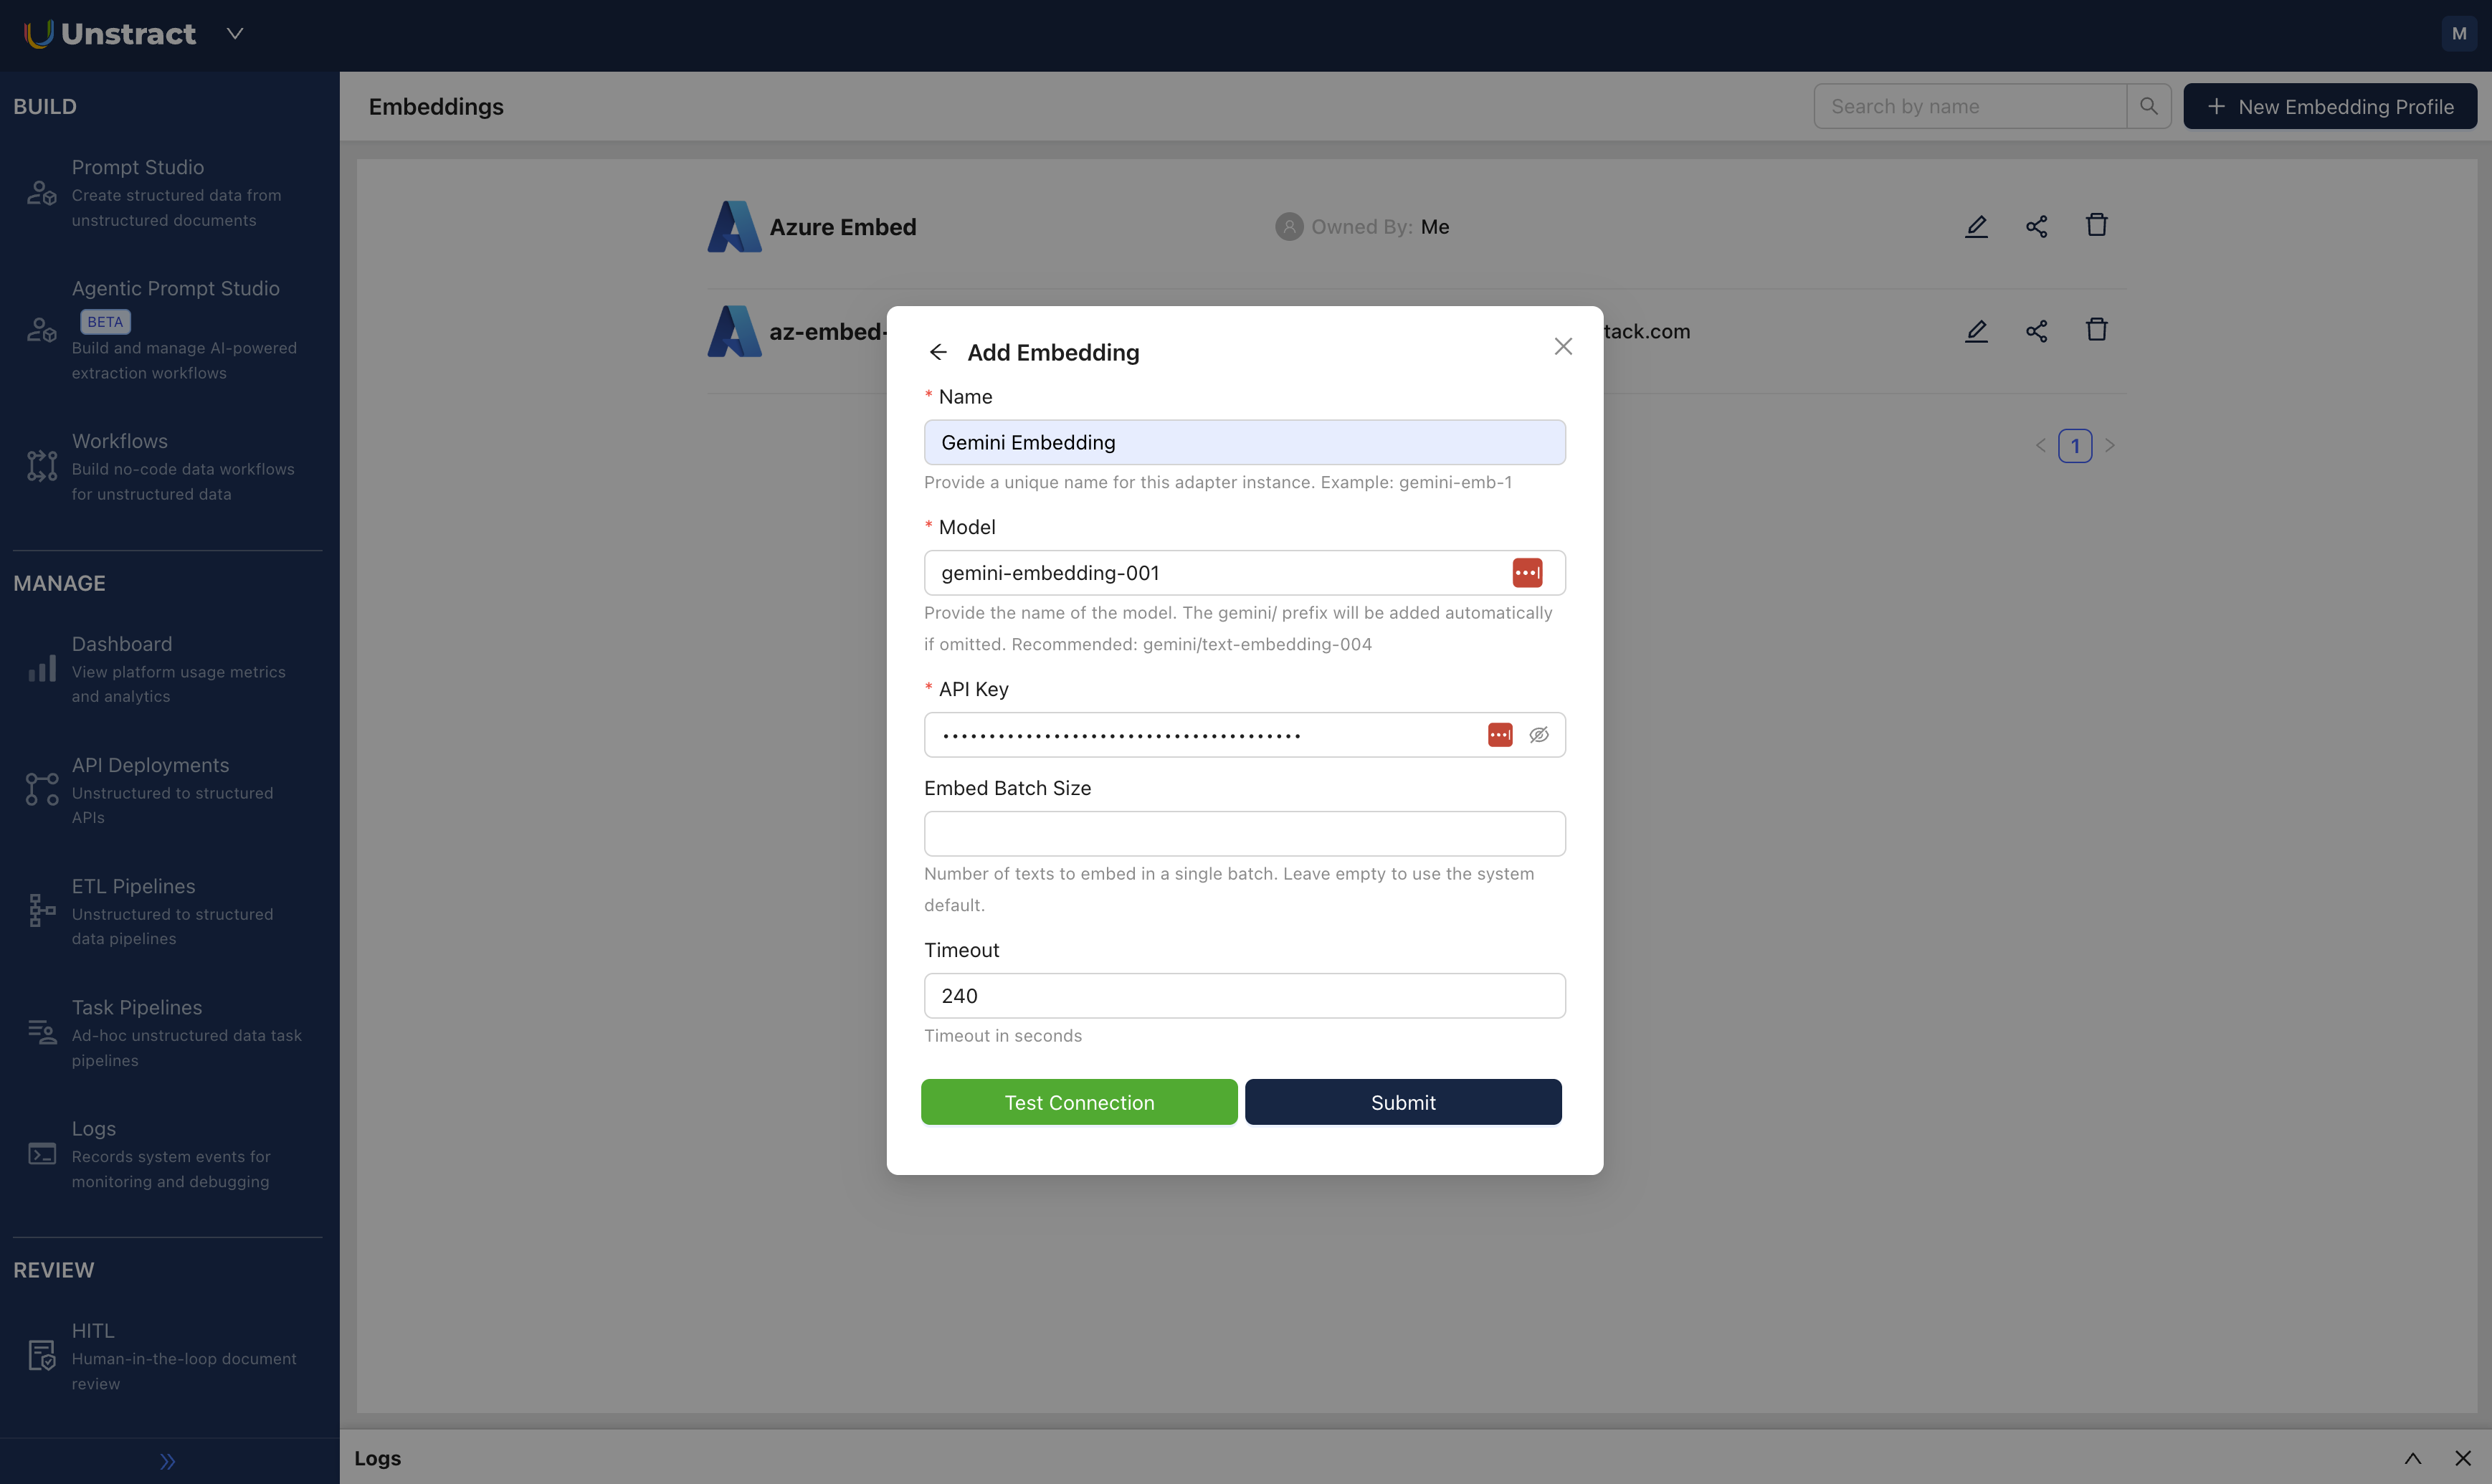Go to API Deployments in sidebar
Screen dimensions: 2492x1484
coord(150,765)
